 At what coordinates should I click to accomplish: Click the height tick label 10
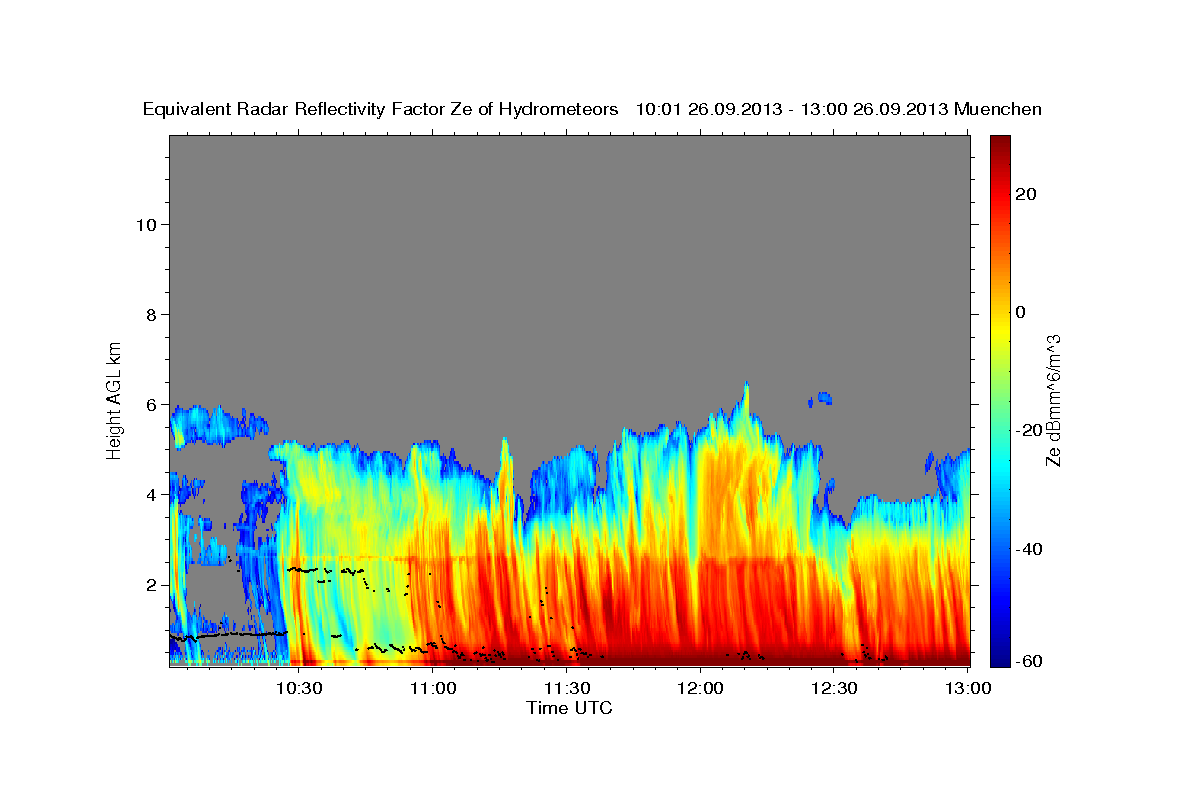point(147,225)
